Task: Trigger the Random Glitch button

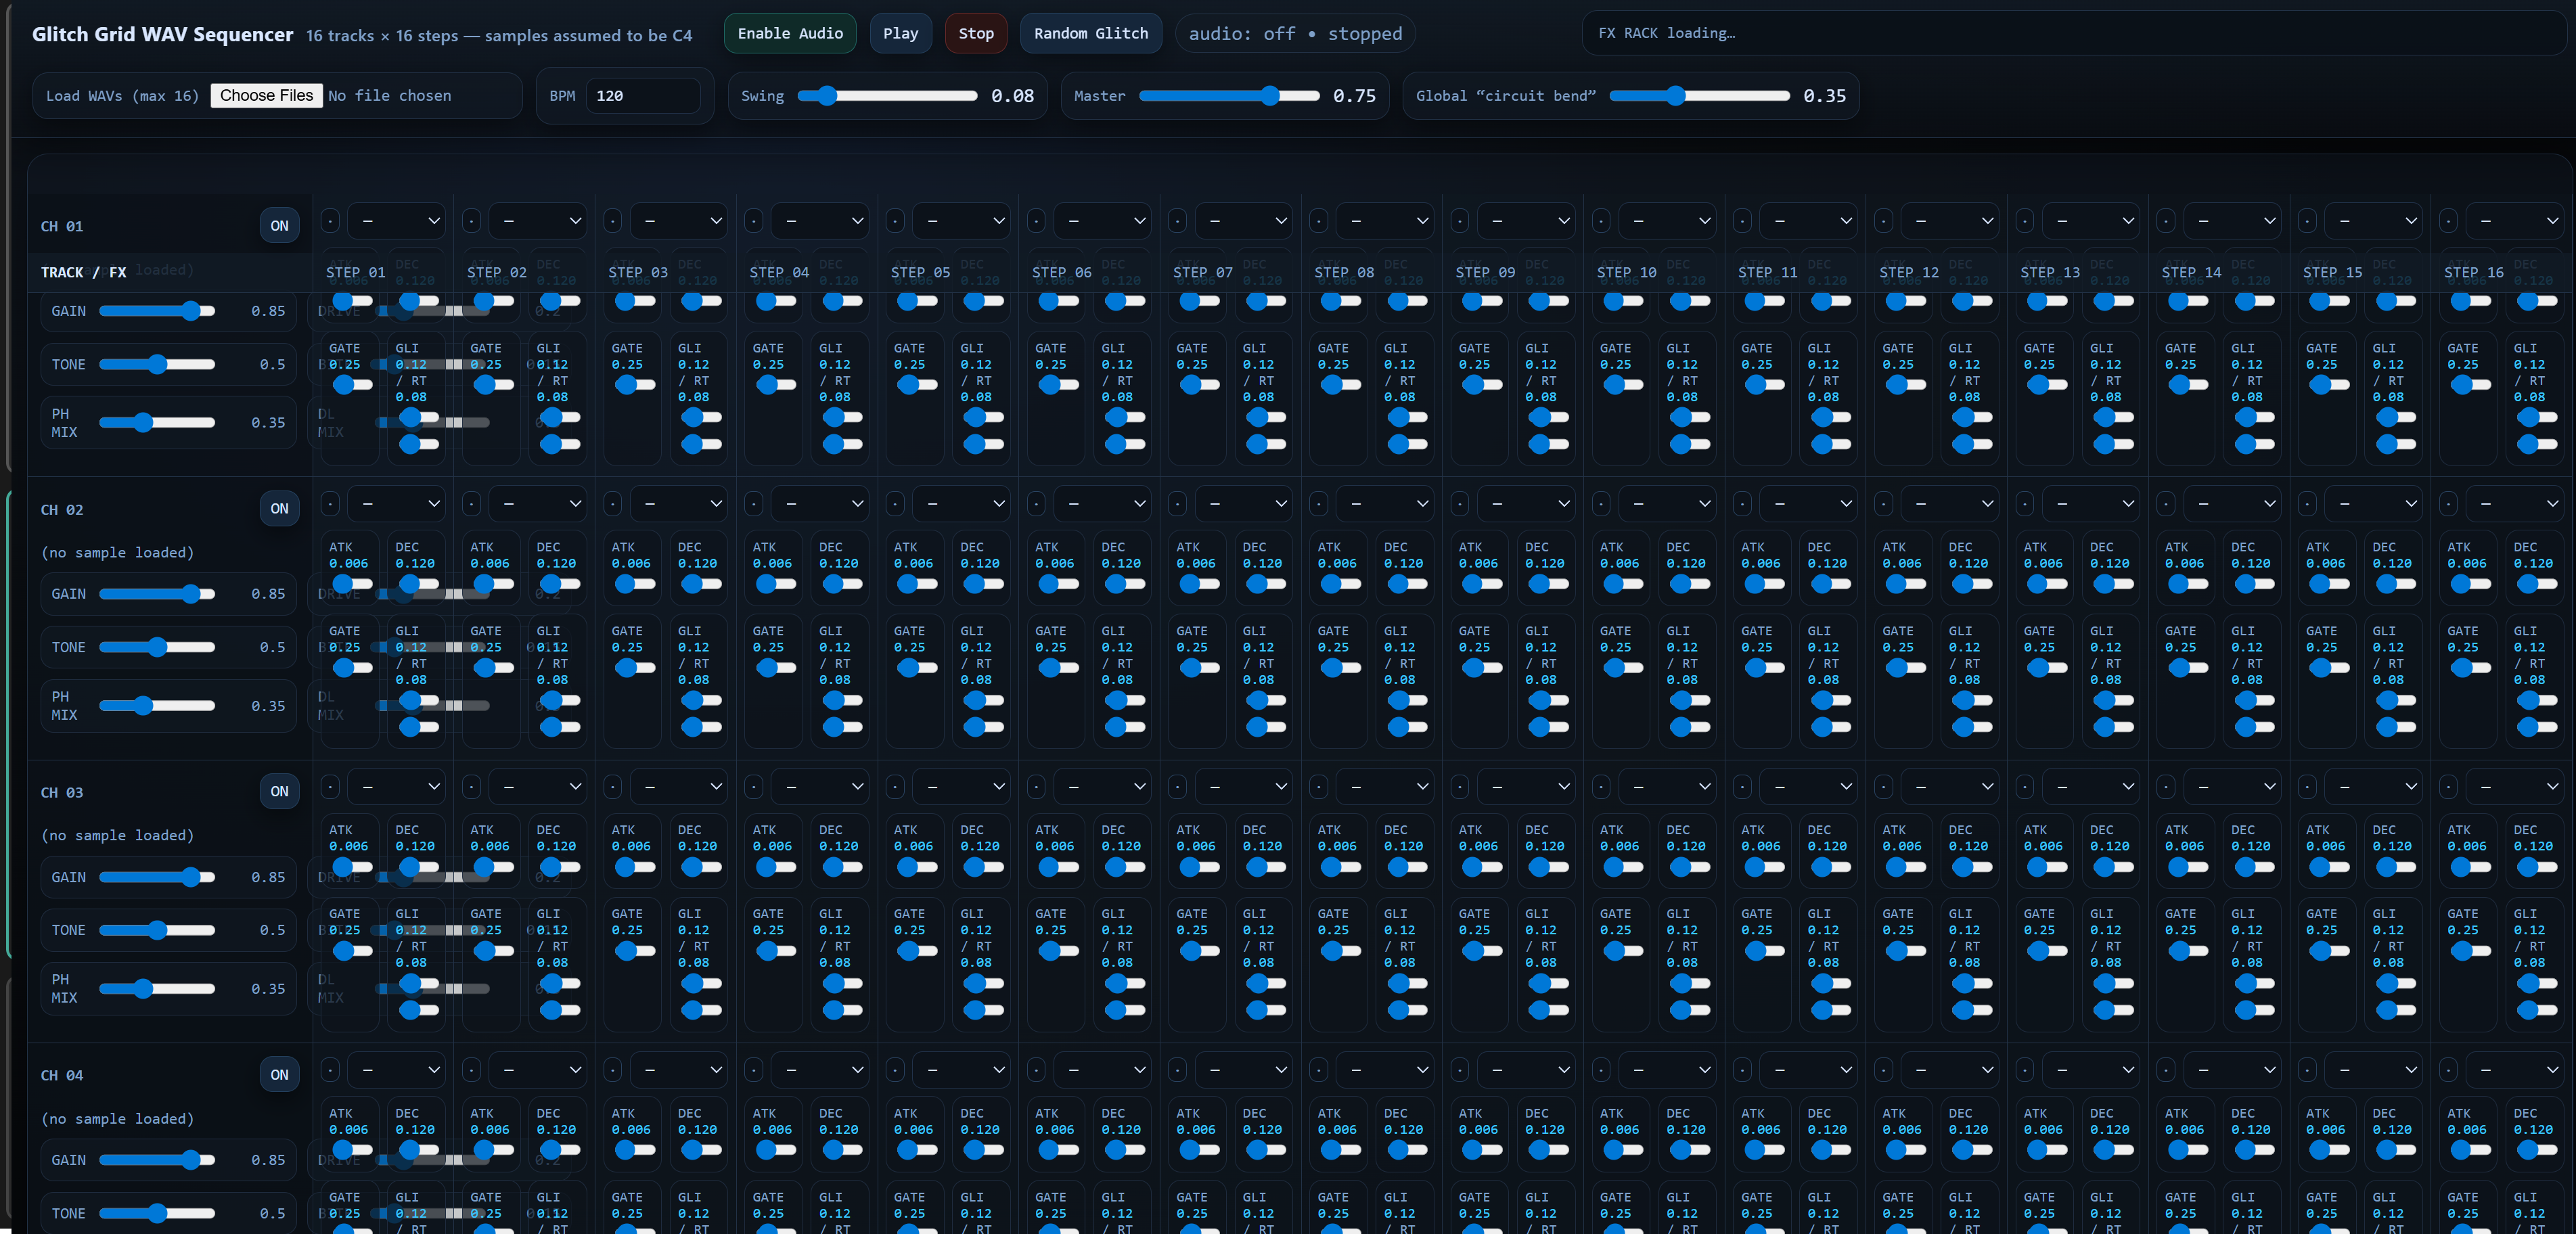Action: pos(1090,33)
